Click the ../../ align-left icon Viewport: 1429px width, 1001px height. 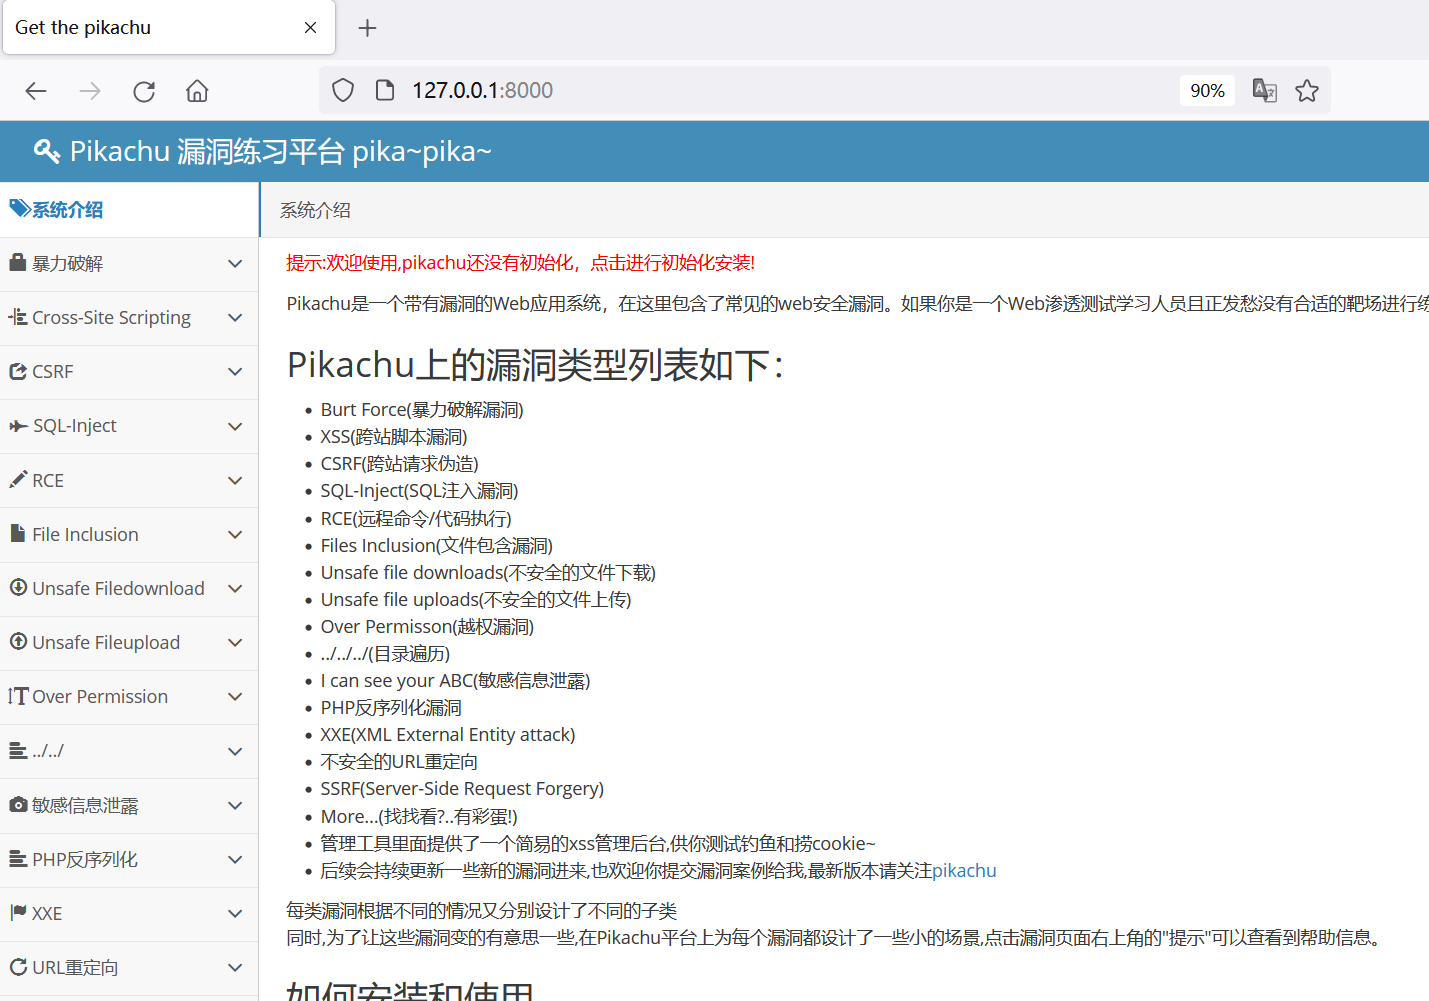pyautogui.click(x=18, y=750)
